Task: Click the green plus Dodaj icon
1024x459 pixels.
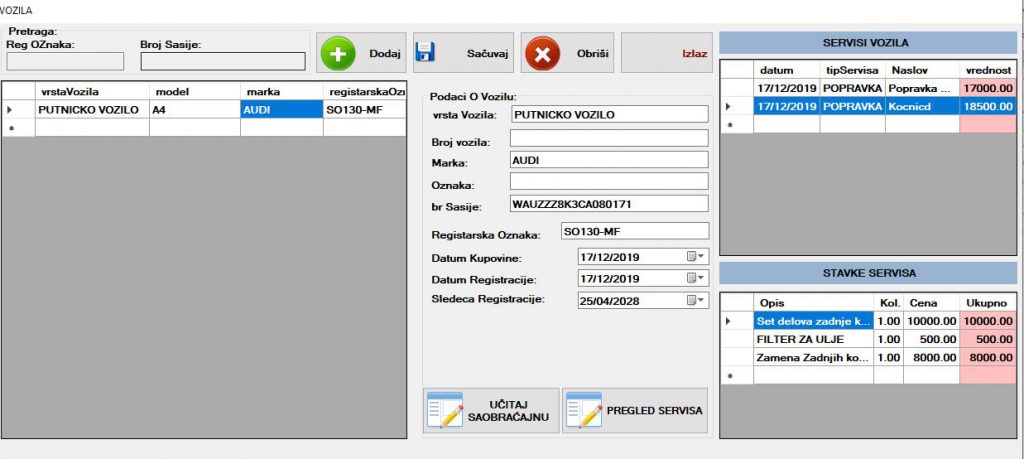Action: (x=338, y=53)
